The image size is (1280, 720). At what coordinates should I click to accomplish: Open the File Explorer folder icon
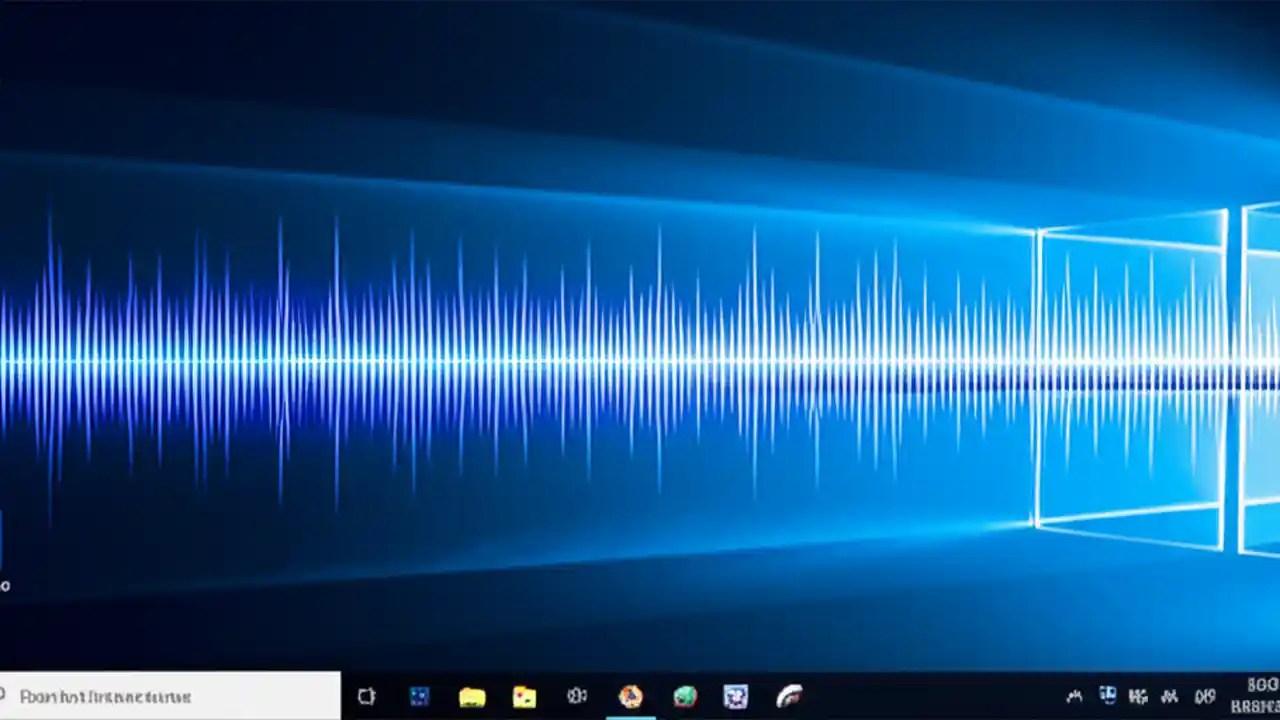click(x=473, y=695)
